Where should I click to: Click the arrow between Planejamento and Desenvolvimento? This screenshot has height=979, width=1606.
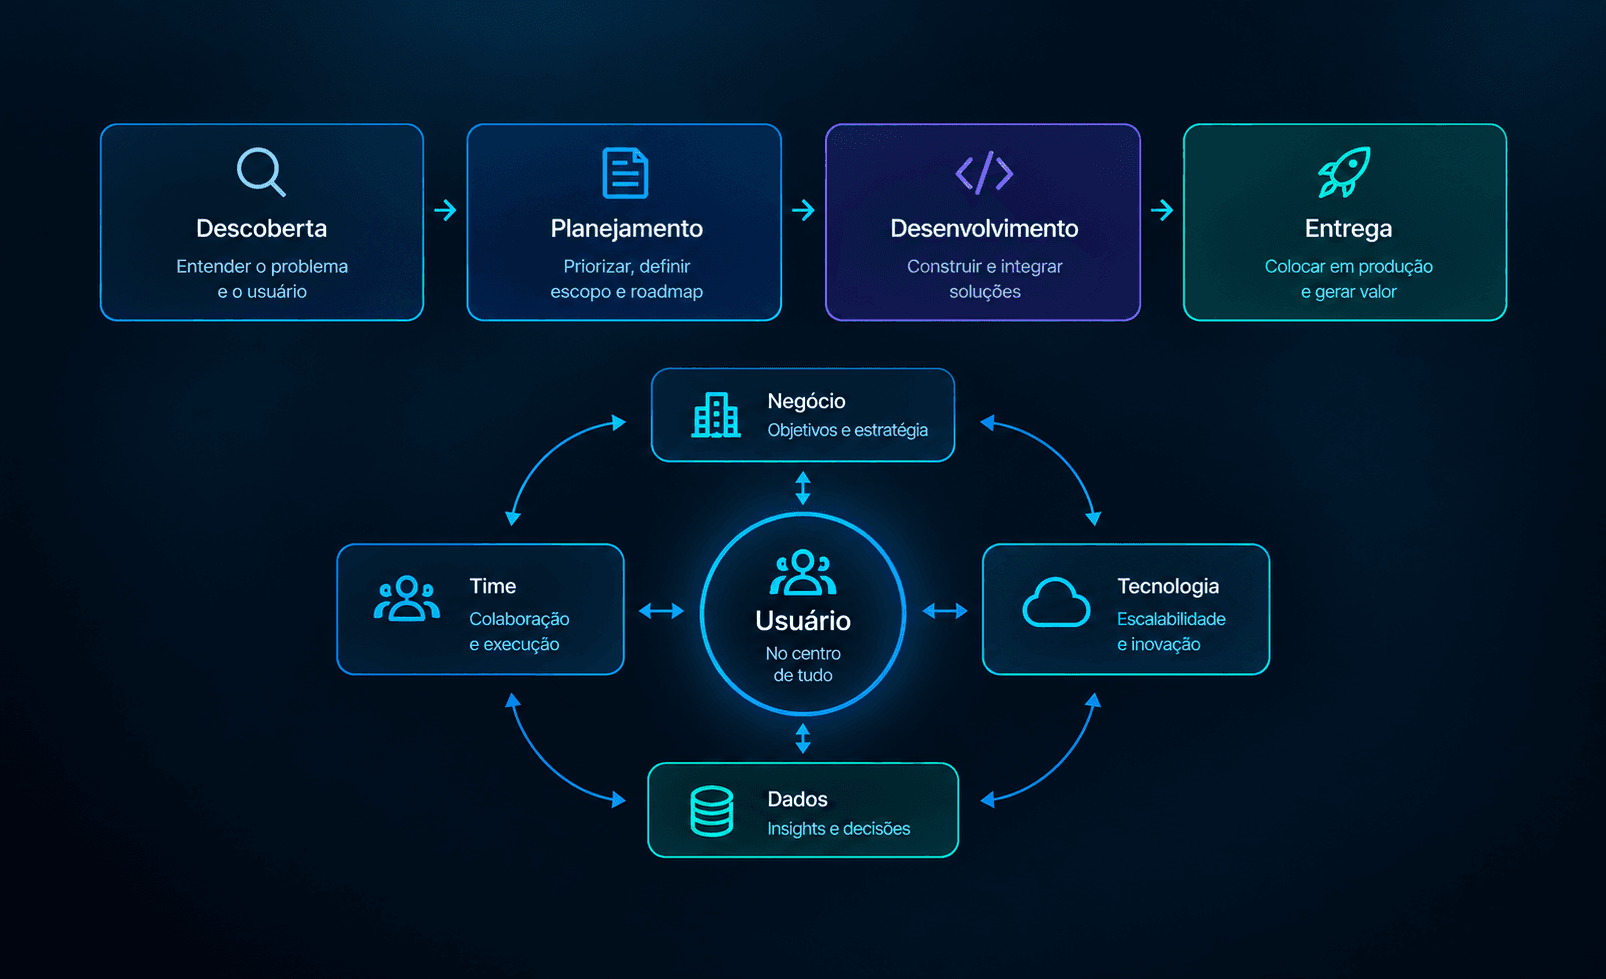803,210
